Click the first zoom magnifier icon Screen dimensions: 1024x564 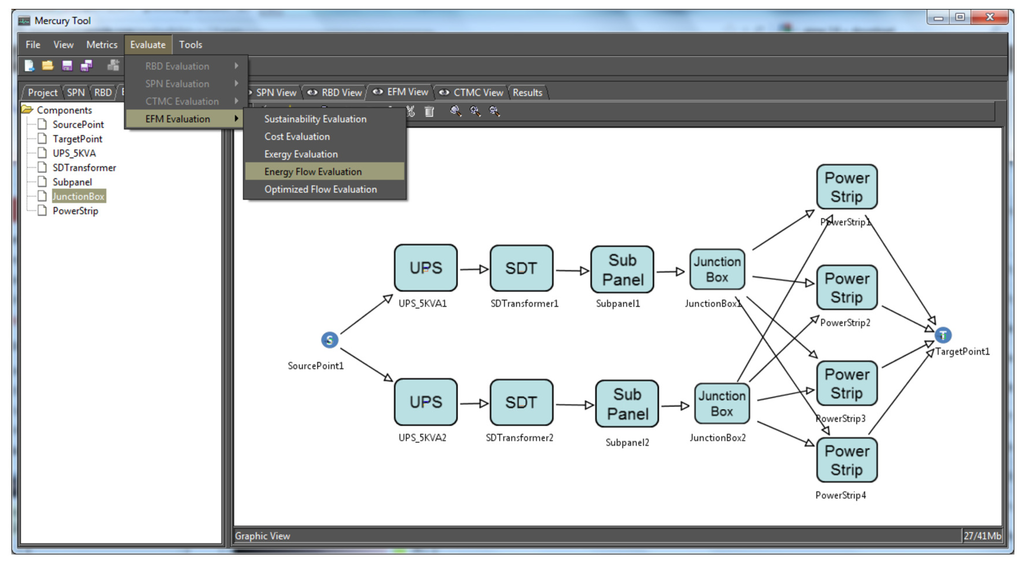[x=455, y=111]
